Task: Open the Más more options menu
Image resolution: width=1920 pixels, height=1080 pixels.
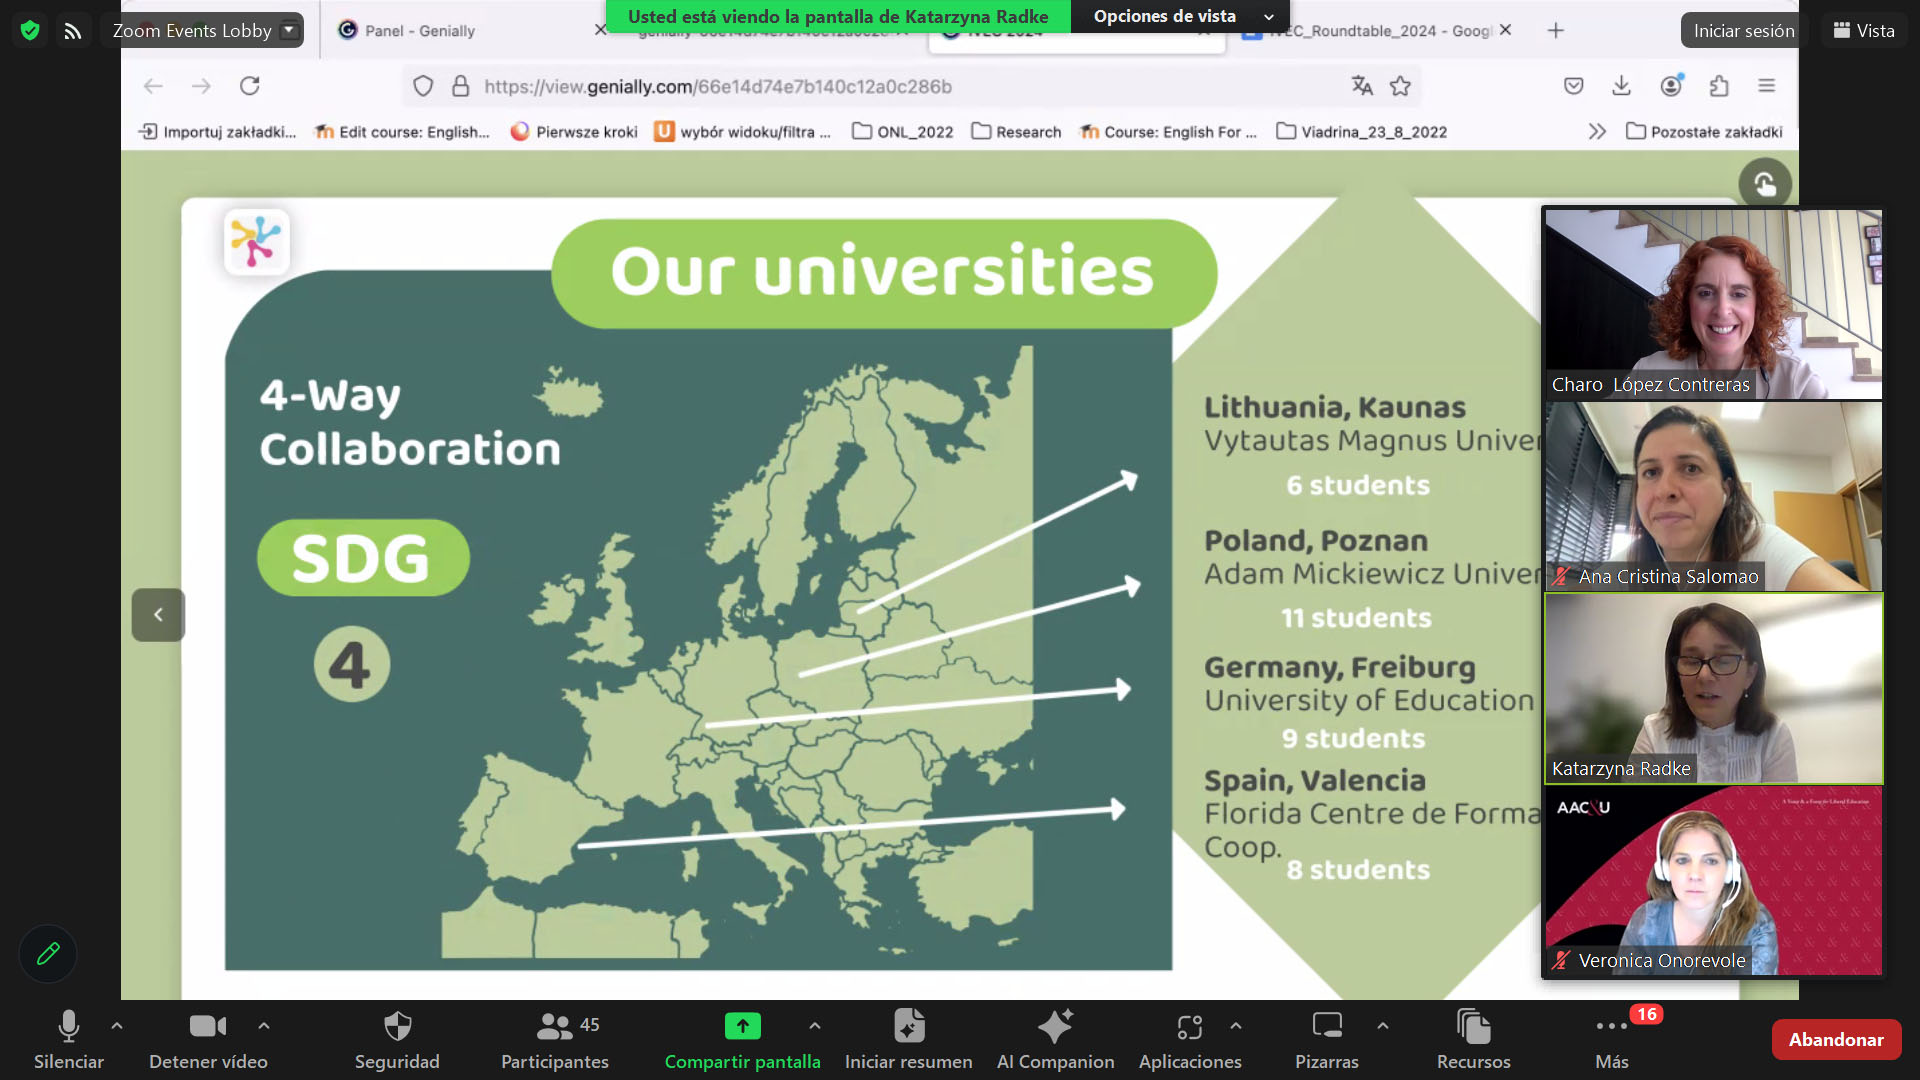Action: [x=1612, y=1040]
